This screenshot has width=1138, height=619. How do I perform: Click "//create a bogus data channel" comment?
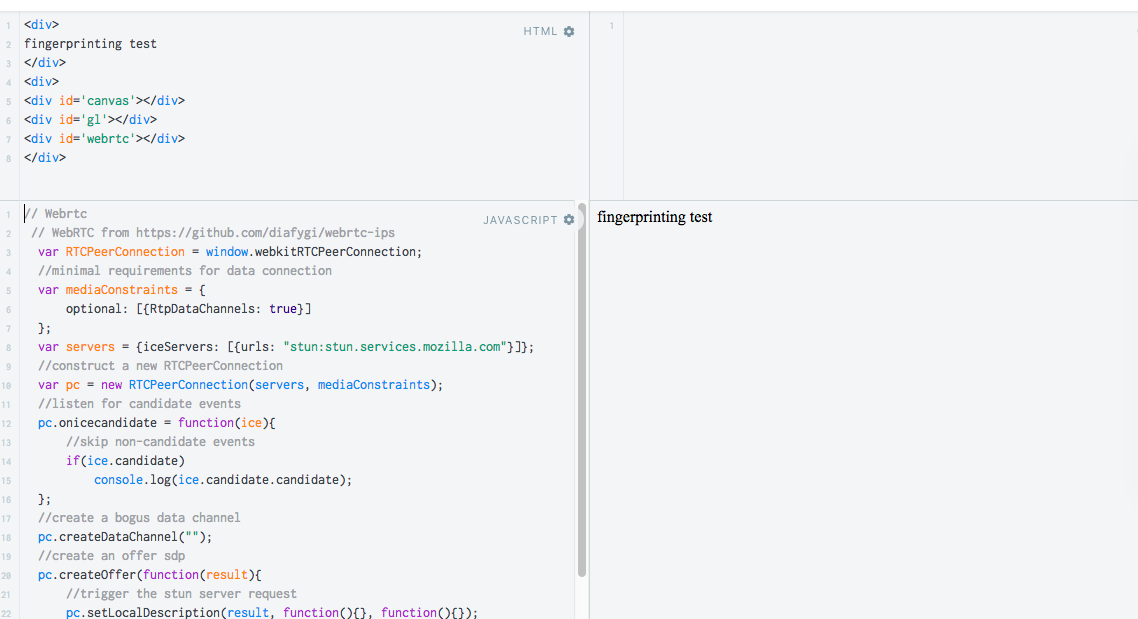pyautogui.click(x=139, y=518)
